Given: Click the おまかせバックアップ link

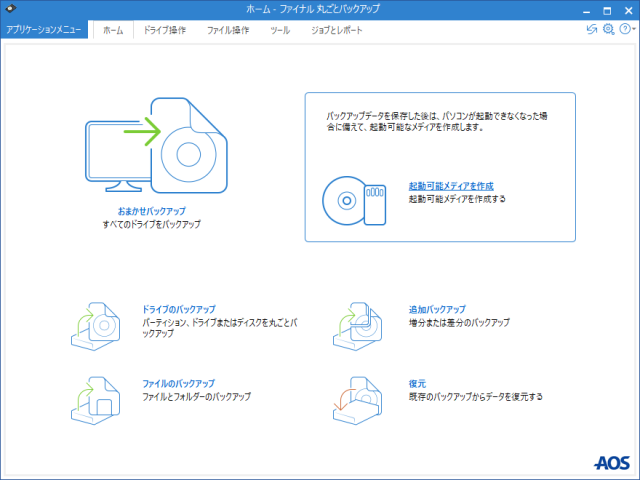Looking at the screenshot, I should click(x=151, y=211).
